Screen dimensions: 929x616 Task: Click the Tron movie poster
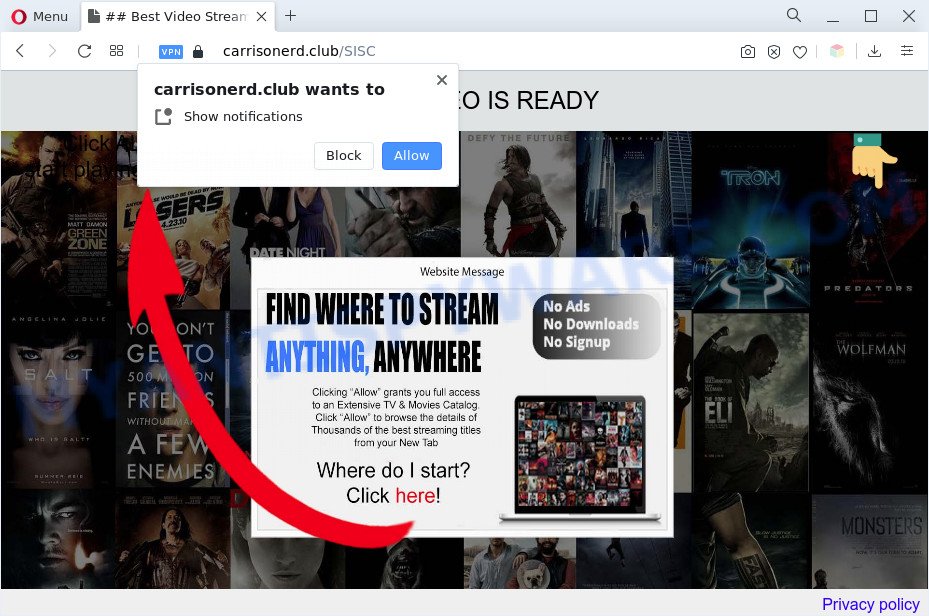click(x=751, y=220)
